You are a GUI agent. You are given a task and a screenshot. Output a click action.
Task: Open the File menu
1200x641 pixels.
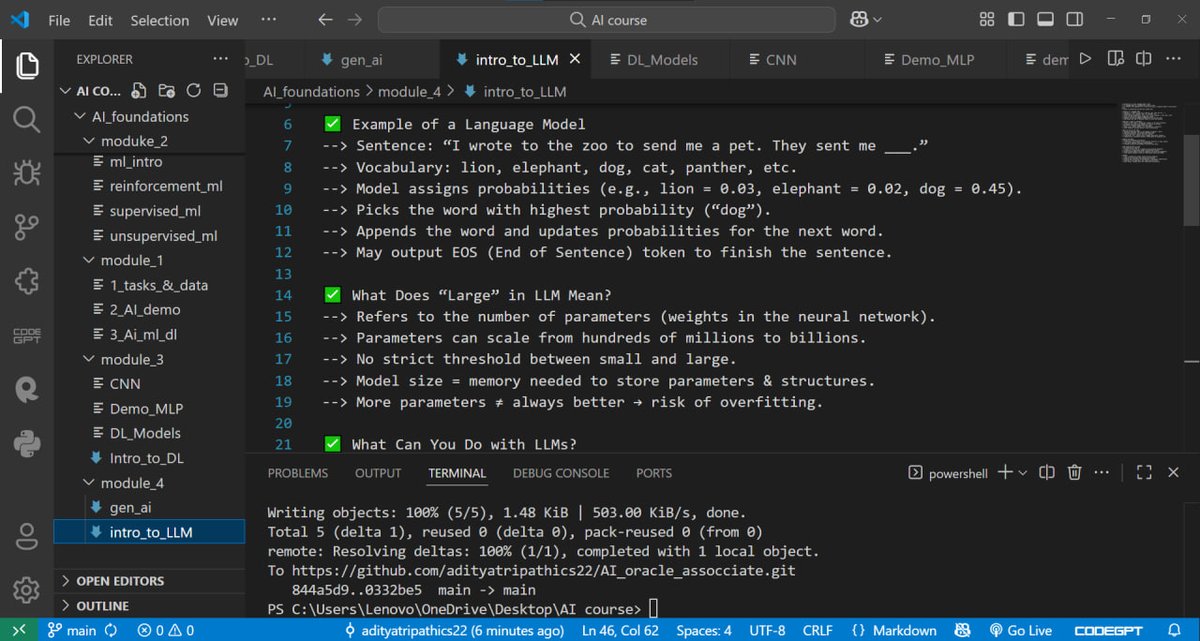coord(59,20)
